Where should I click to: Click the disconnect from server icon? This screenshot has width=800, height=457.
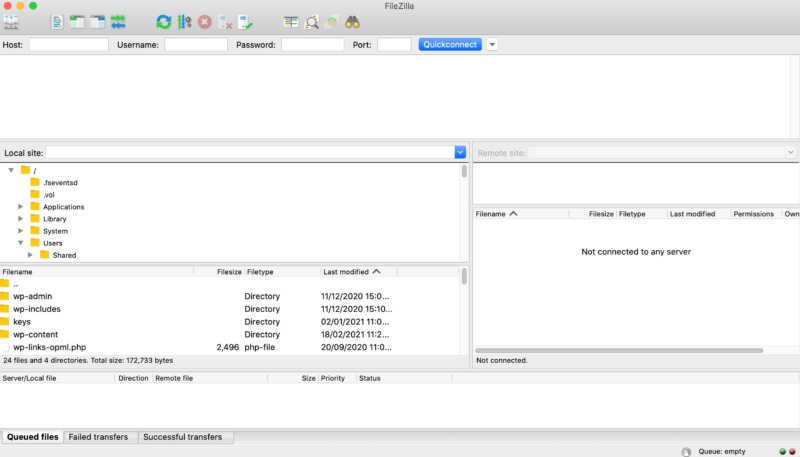coord(225,21)
